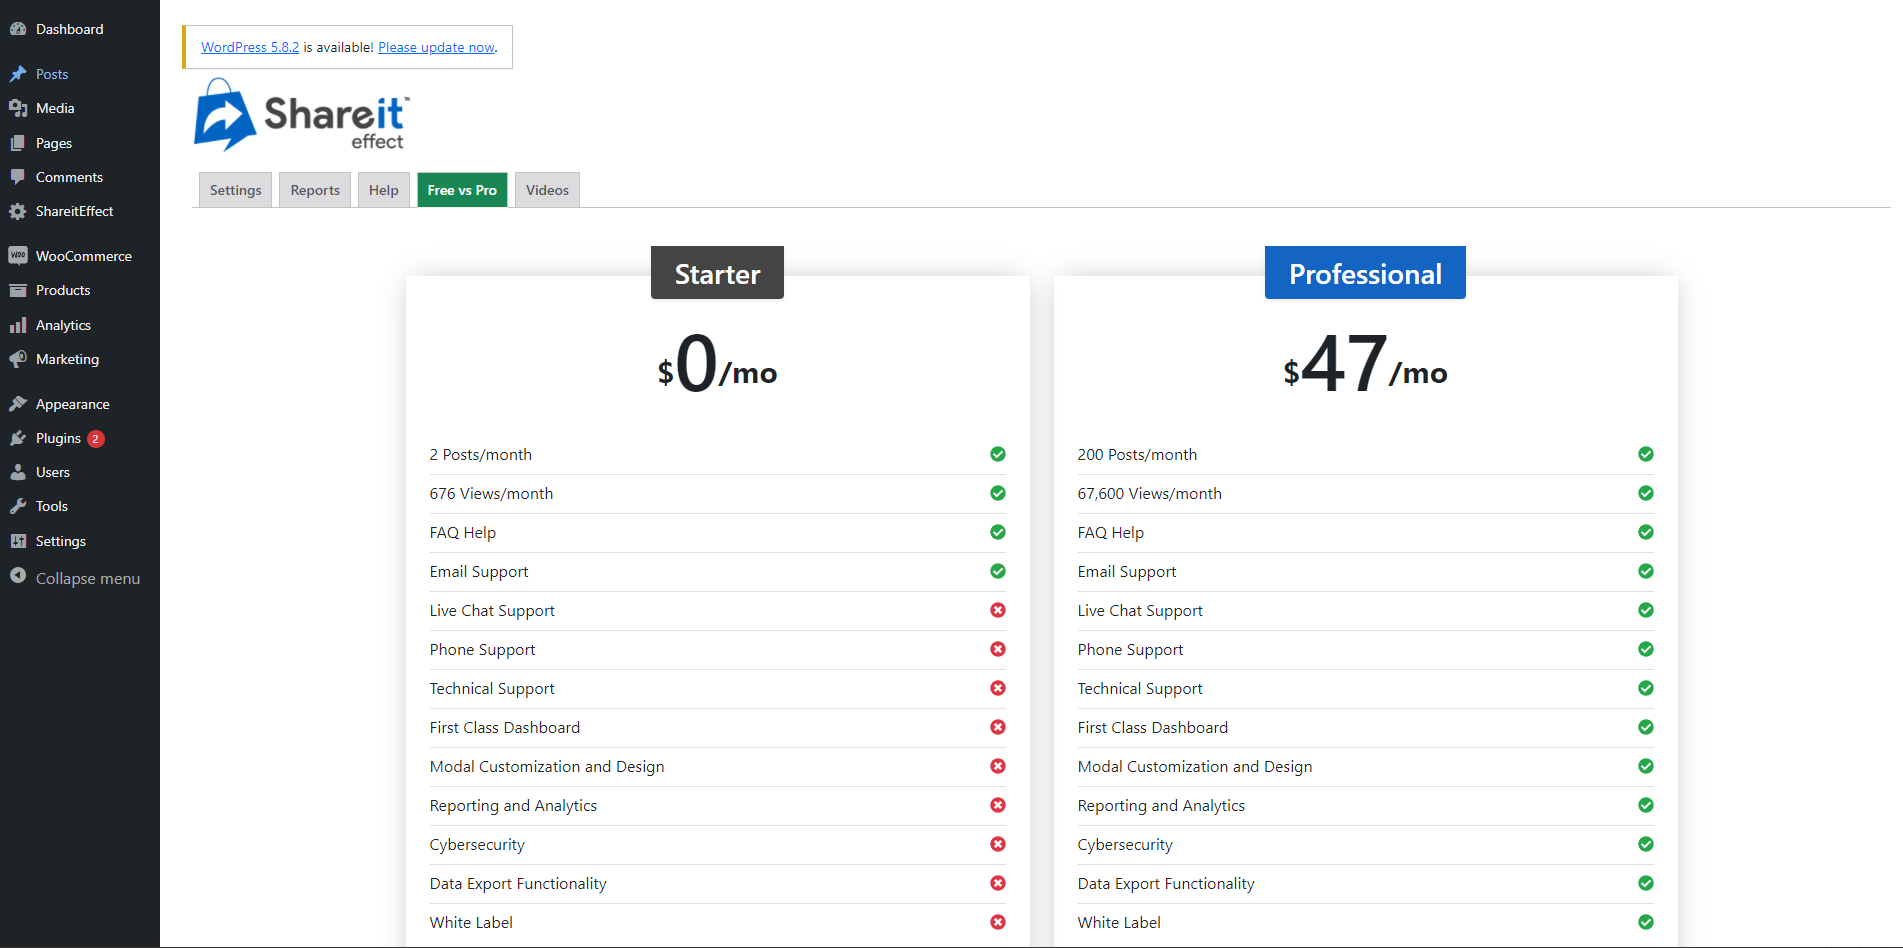This screenshot has width=1903, height=948.
Task: Open the Dashboard icon in sidebar
Action: 18,29
